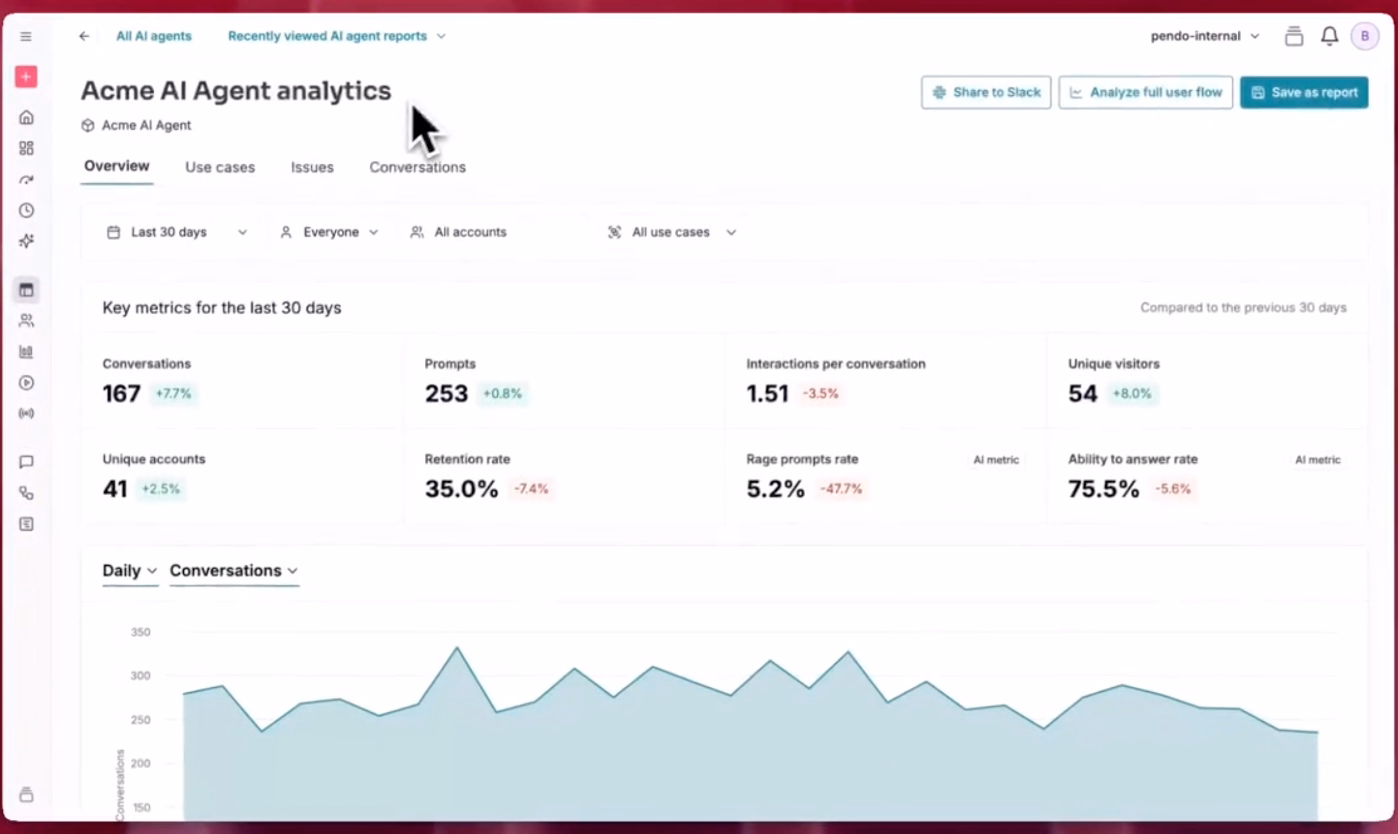The width and height of the screenshot is (1398, 834).
Task: Open the hamburger menu in sidebar
Action: tap(26, 36)
